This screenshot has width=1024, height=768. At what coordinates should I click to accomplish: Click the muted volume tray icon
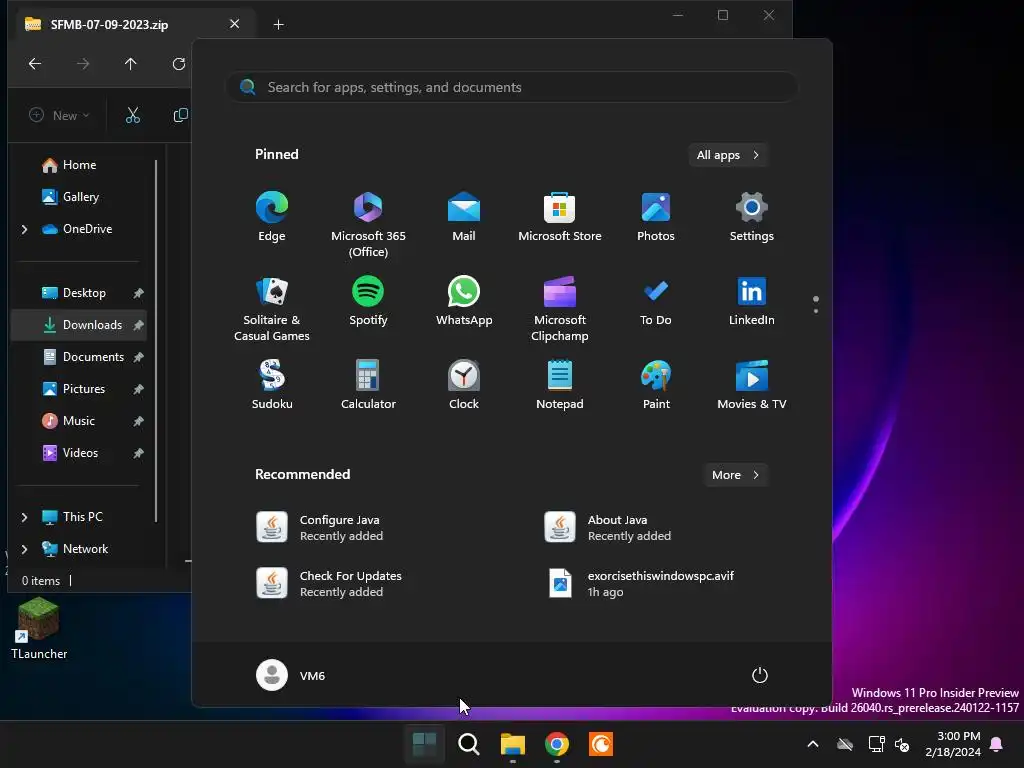(x=903, y=744)
